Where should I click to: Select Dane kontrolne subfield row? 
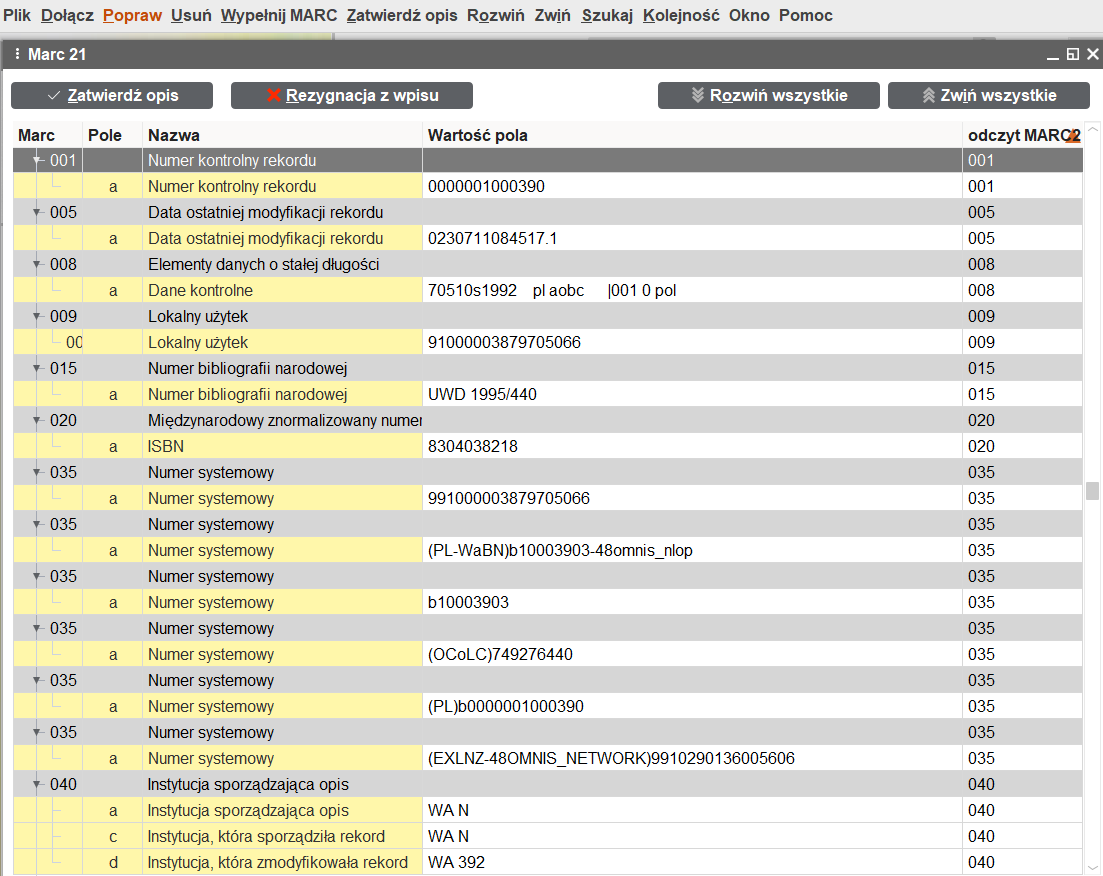pos(547,291)
